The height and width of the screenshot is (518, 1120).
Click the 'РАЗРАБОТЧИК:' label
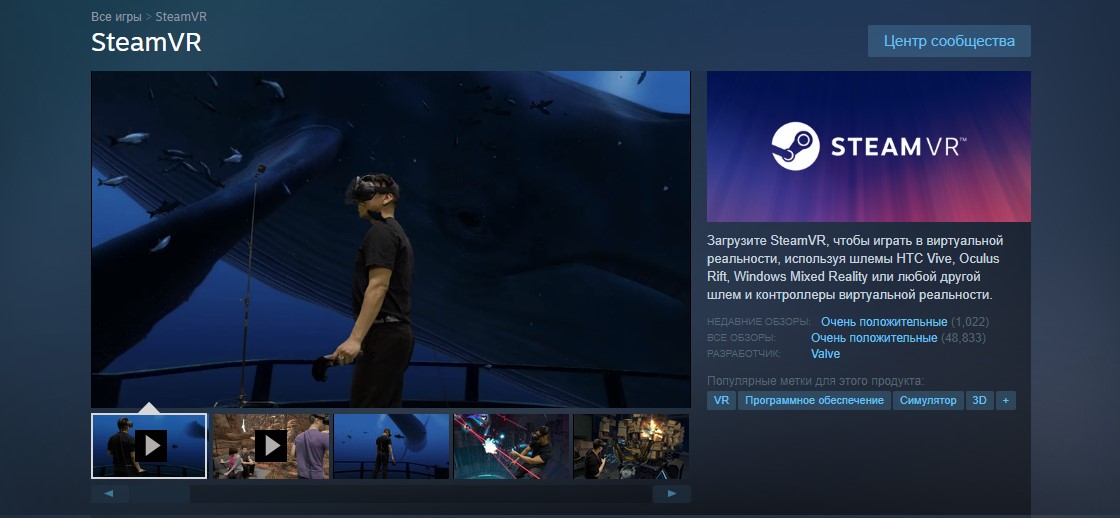[x=744, y=354]
